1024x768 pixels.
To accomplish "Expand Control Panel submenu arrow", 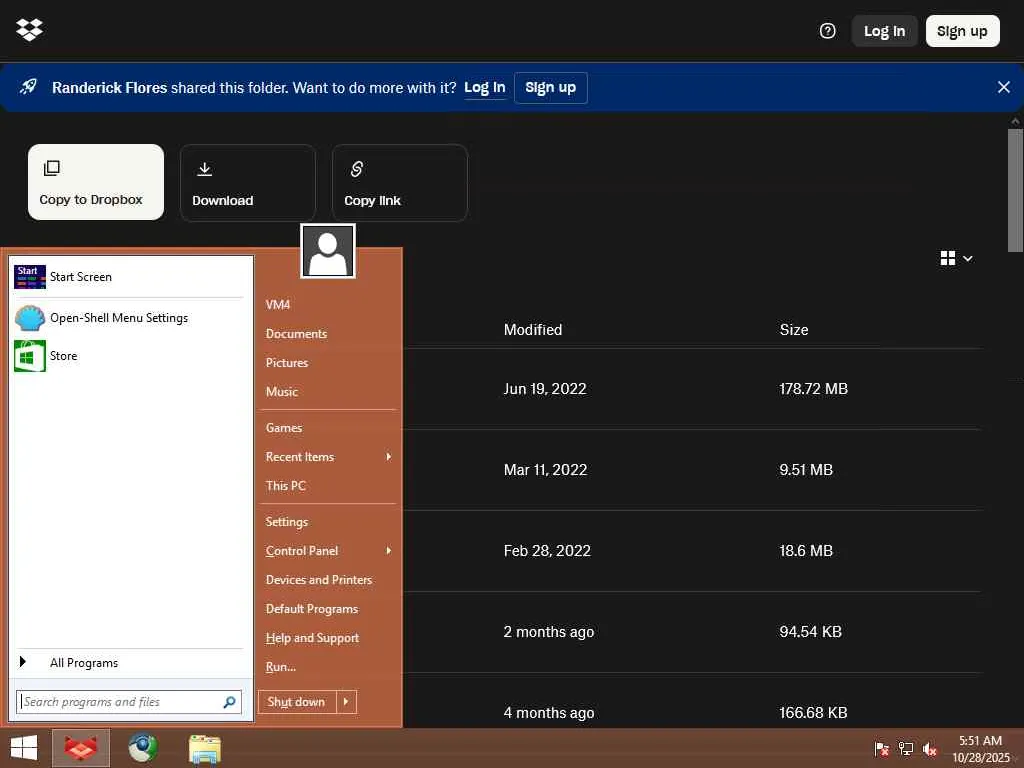I will point(389,551).
